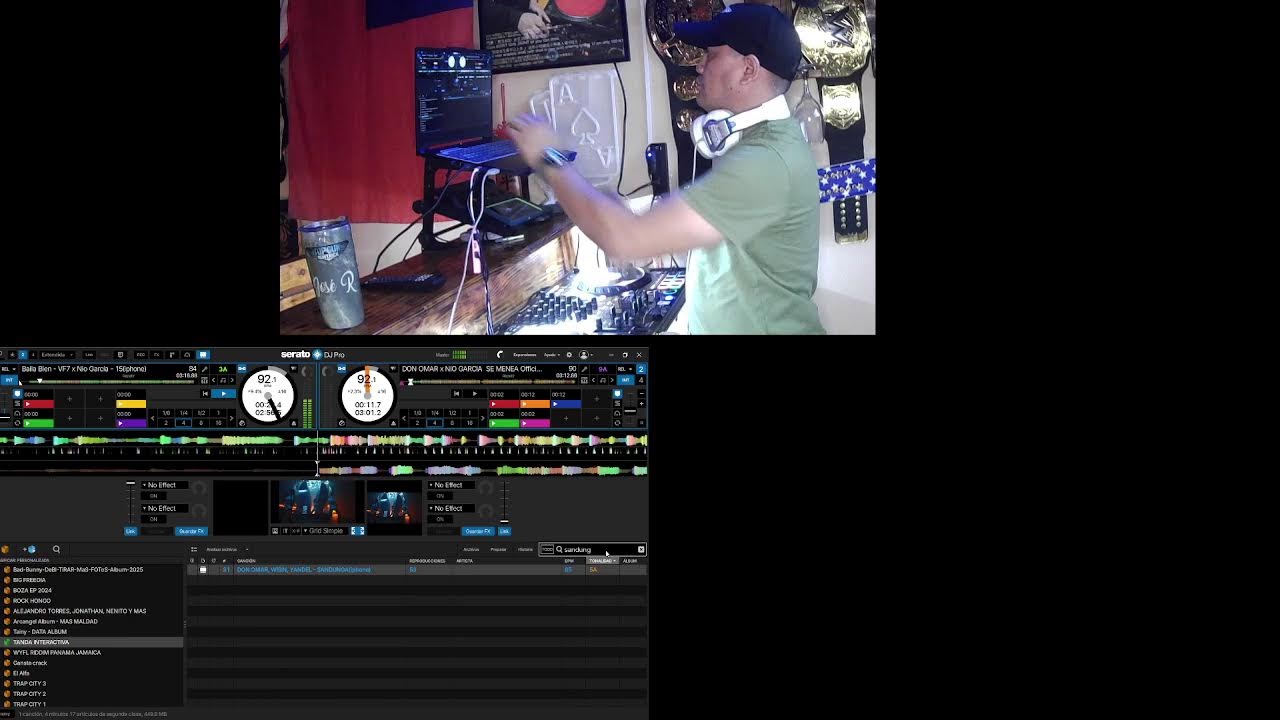Screen dimensions: 1280x720
Task: Click the key lock note icon on left deck
Action: click(x=223, y=380)
